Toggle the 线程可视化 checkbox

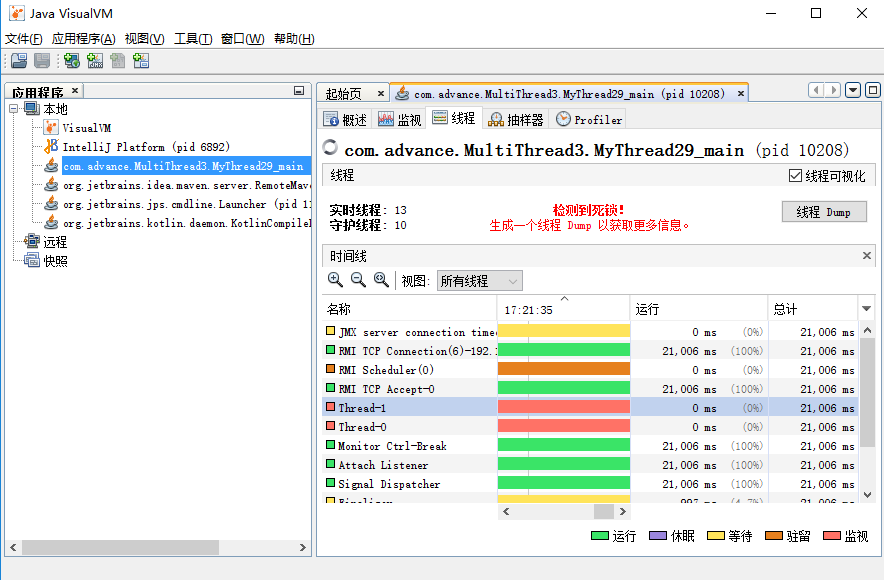click(x=795, y=176)
